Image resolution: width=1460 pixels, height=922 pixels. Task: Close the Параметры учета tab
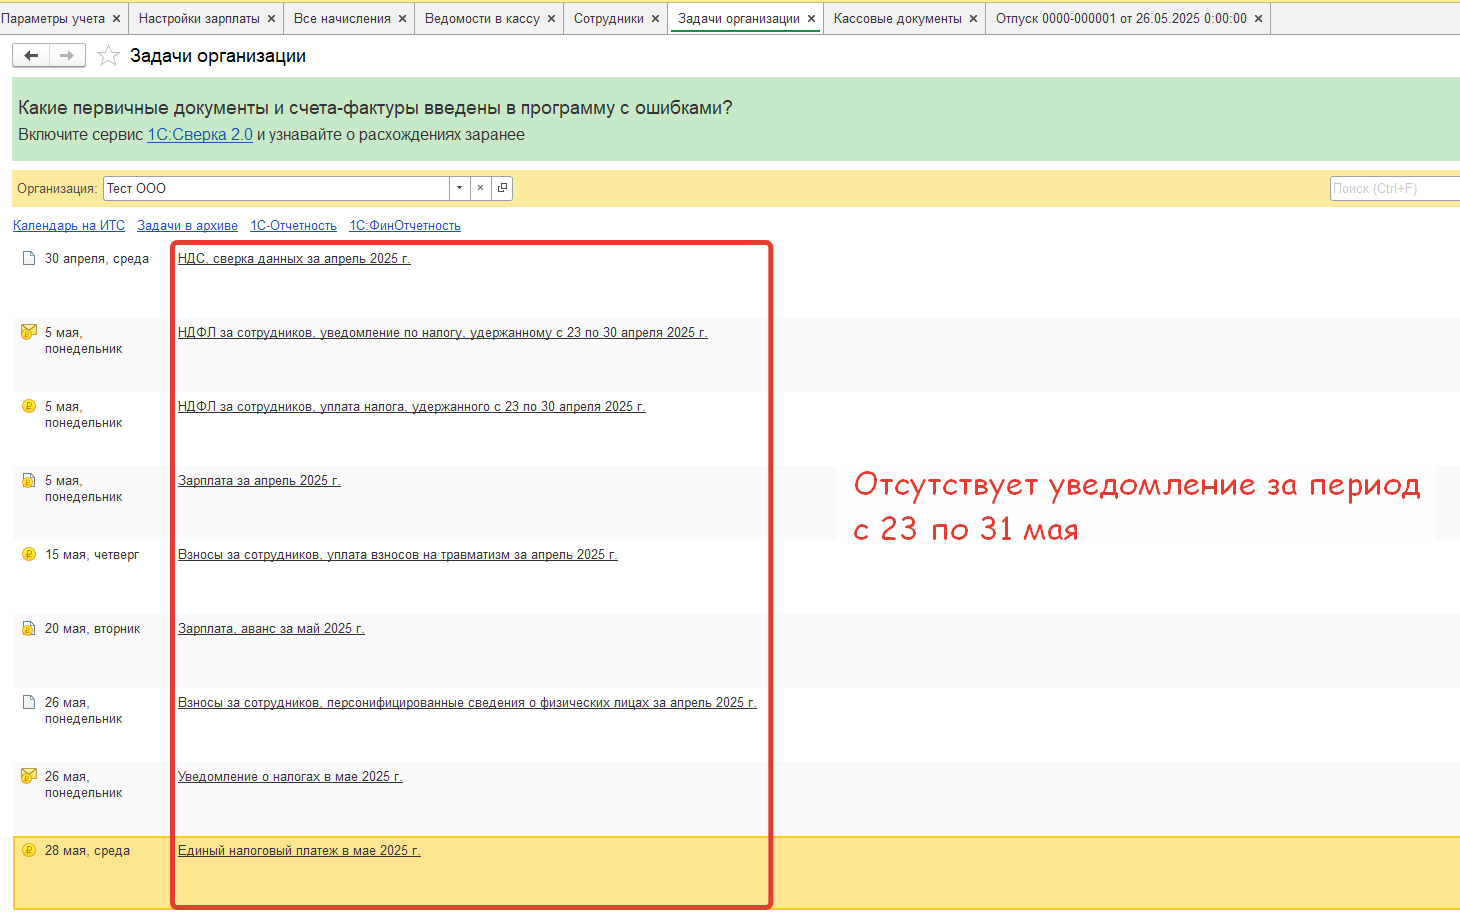[x=116, y=19]
